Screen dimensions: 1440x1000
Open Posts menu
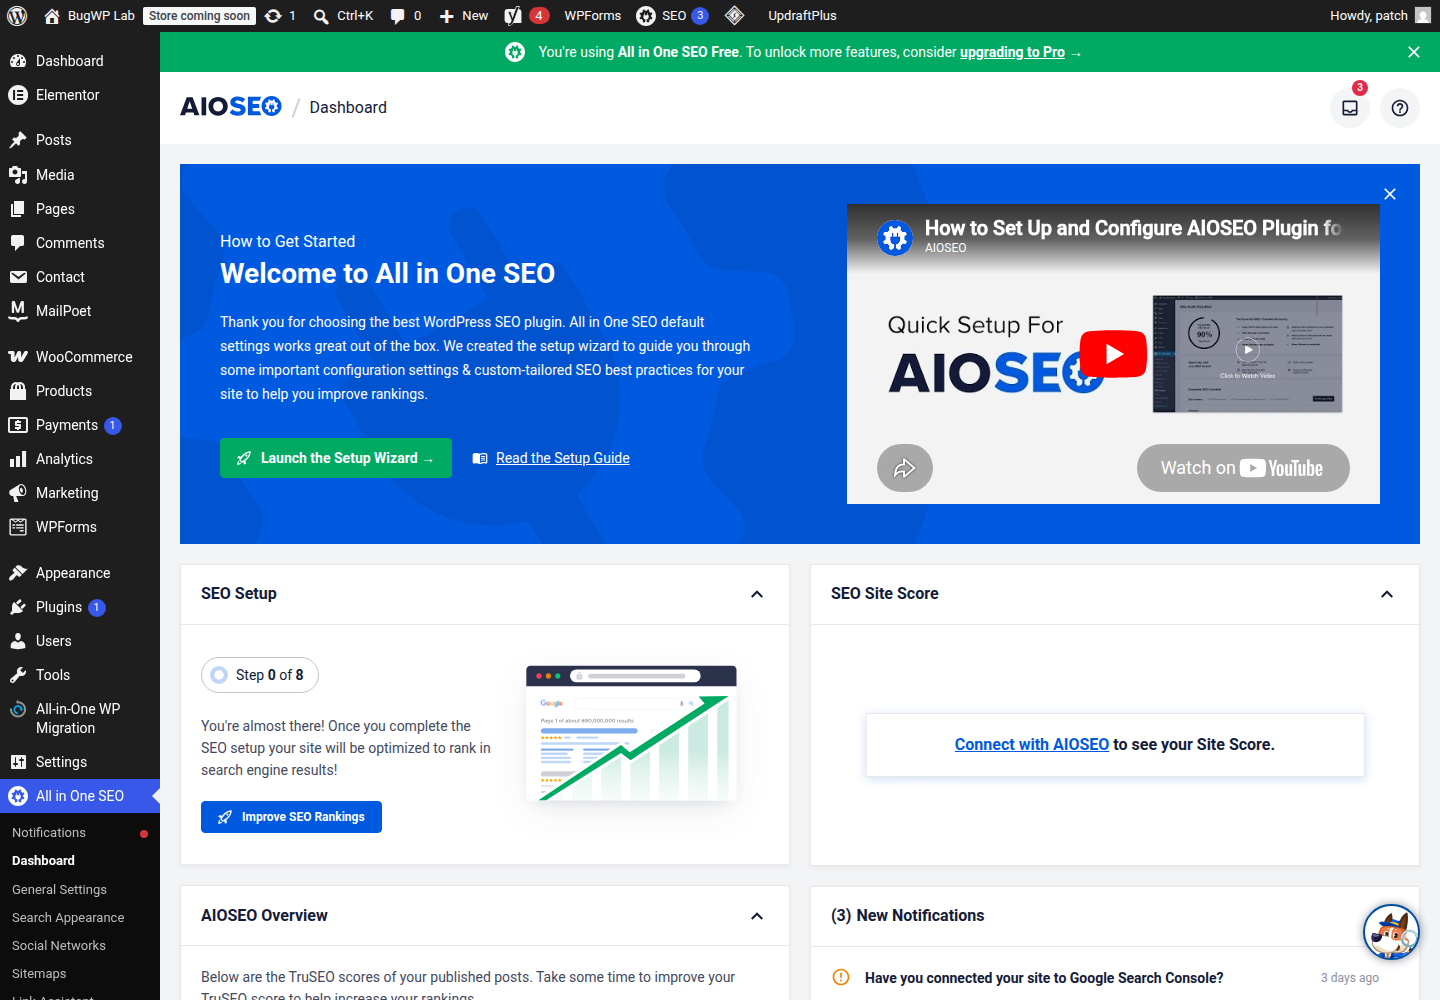80,140
